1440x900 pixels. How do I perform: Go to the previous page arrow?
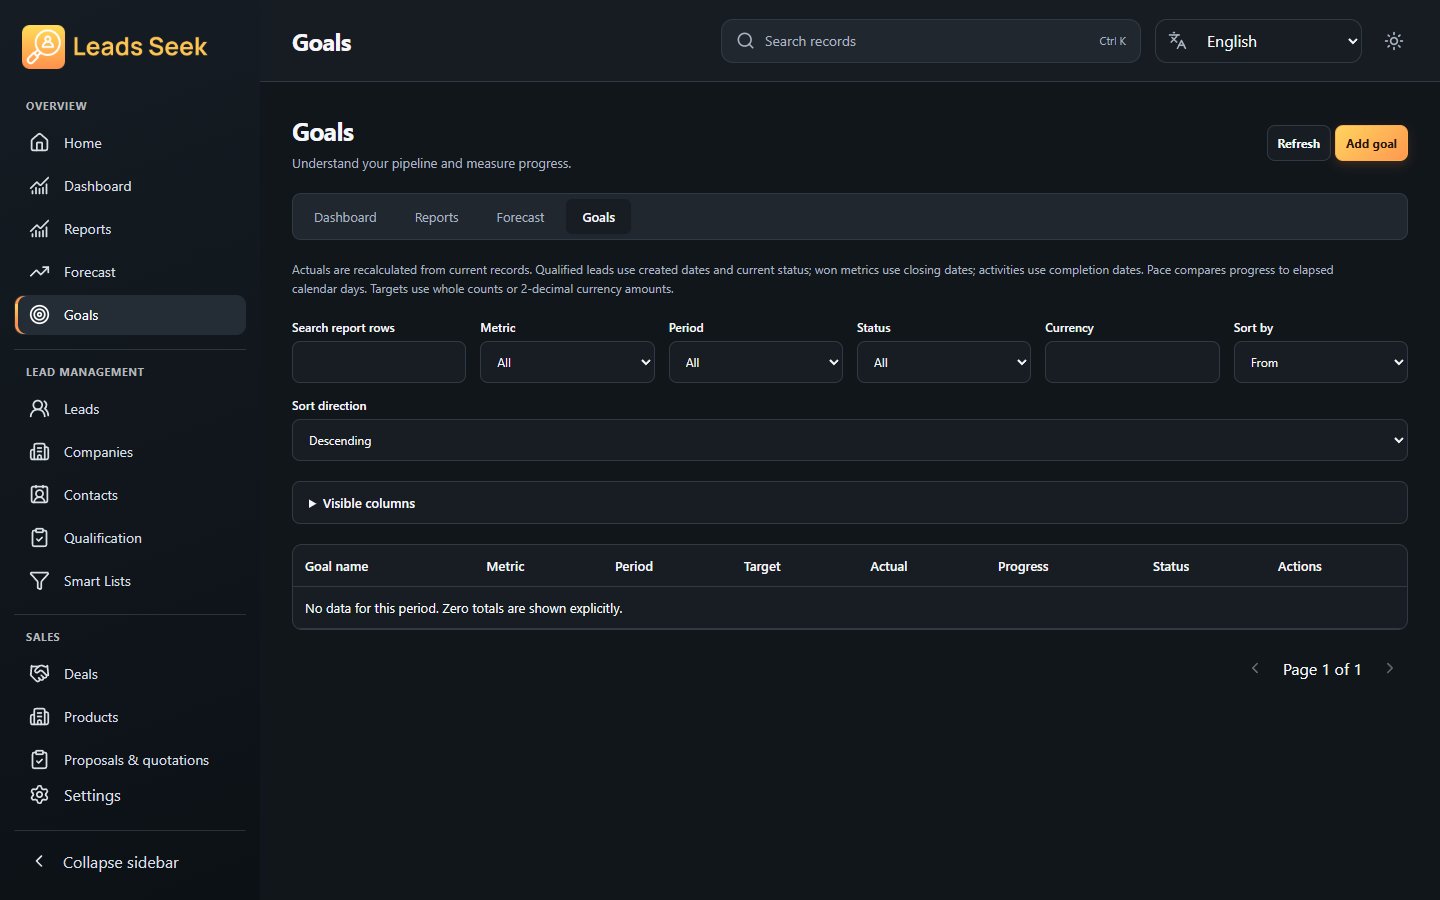click(1255, 669)
